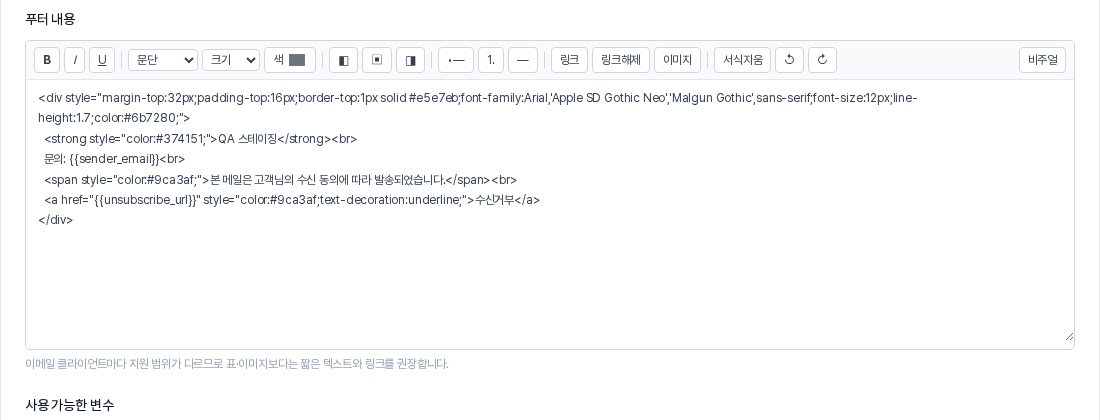Align text to the left
The width and height of the screenshot is (1100, 420).
tap(344, 60)
